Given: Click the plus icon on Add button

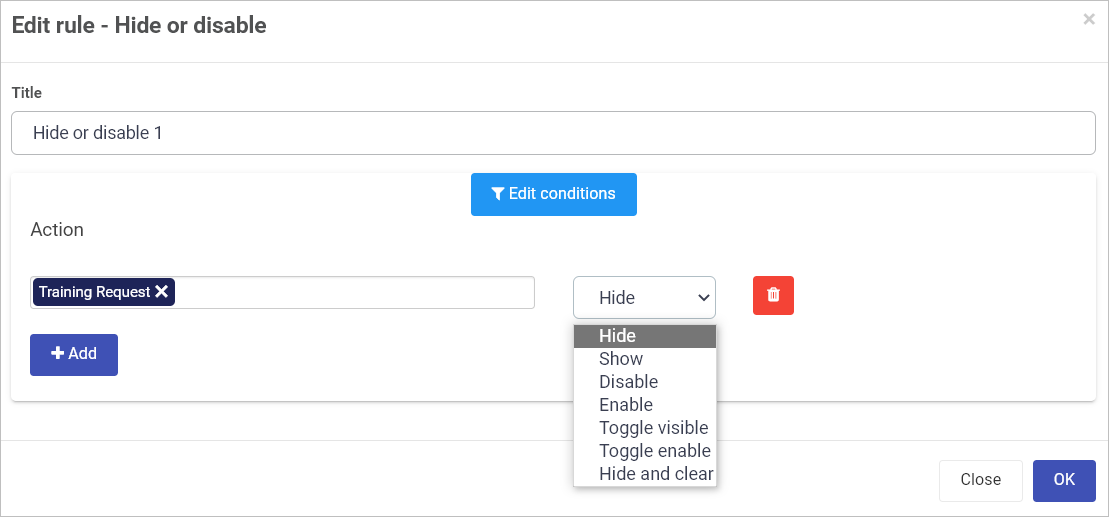Looking at the screenshot, I should coord(58,354).
